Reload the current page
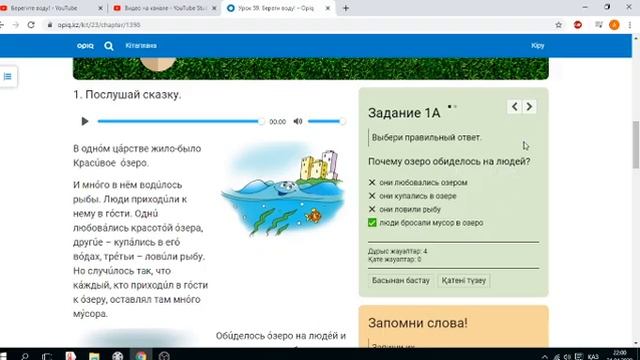The image size is (640, 360). tap(31, 25)
